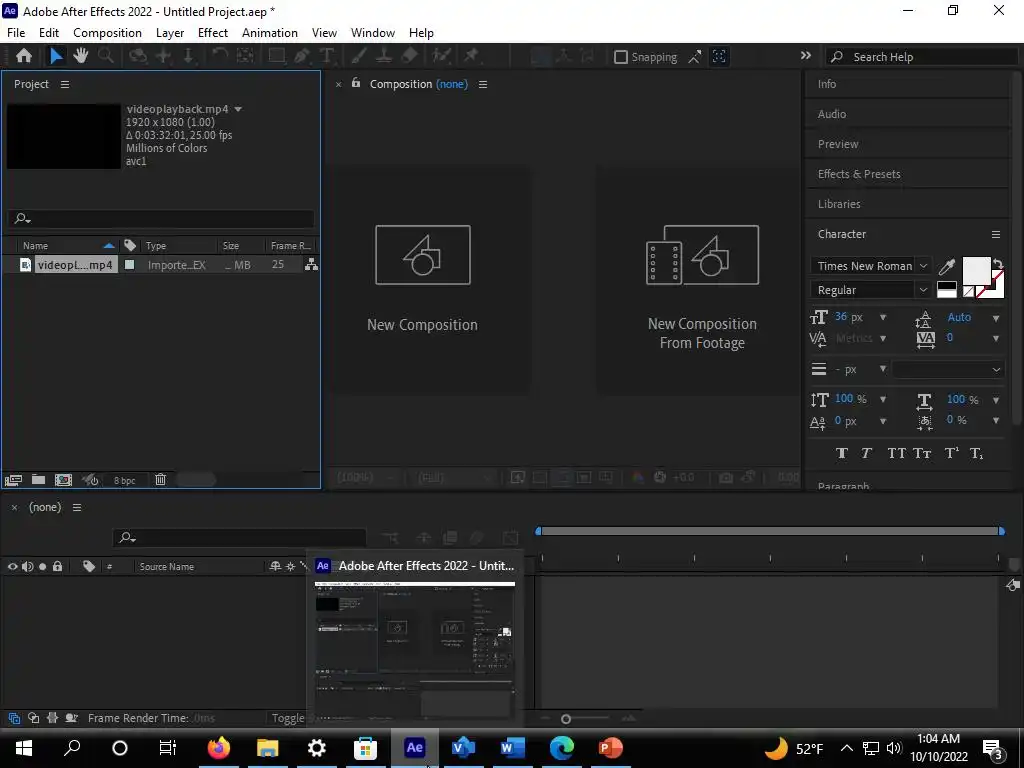
Task: Toggle Small Caps text style
Action: click(922, 453)
